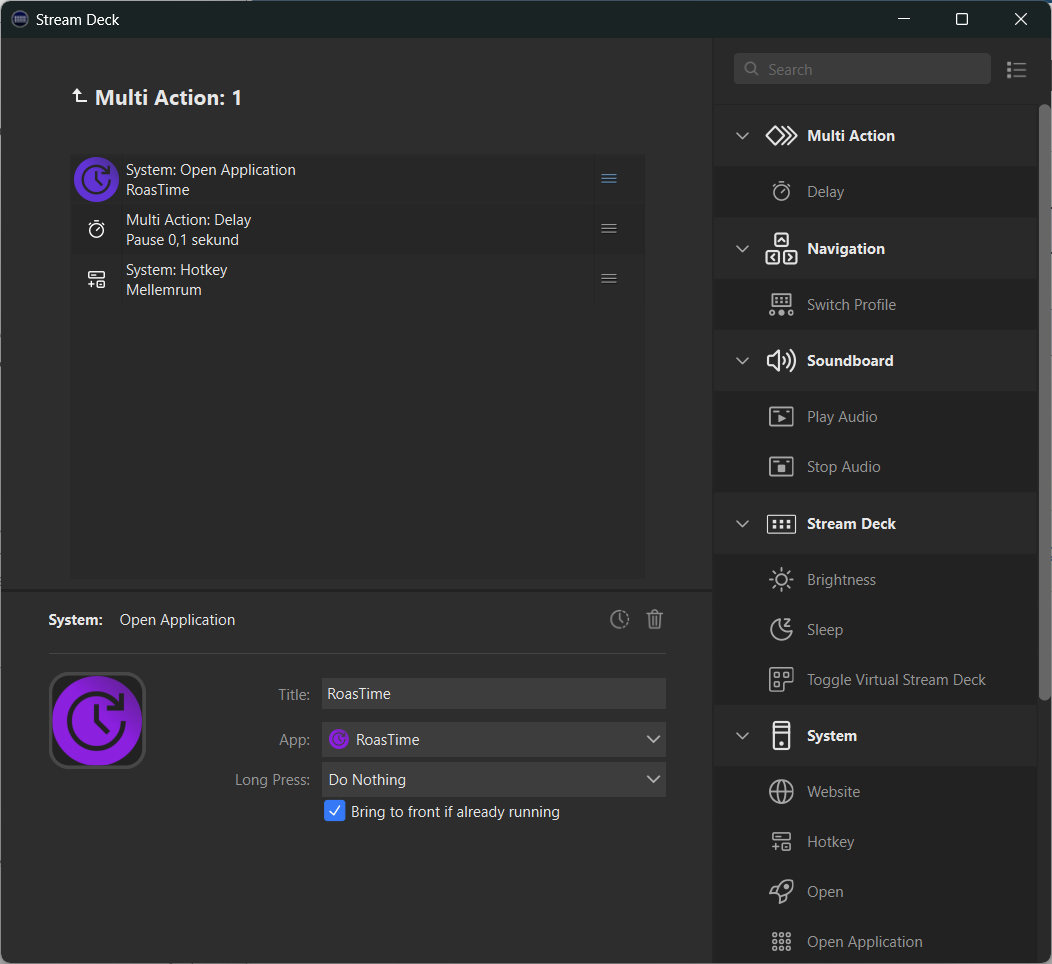Select the Delay action in sidebar
Viewport: 1052px width, 964px height.
click(x=825, y=192)
